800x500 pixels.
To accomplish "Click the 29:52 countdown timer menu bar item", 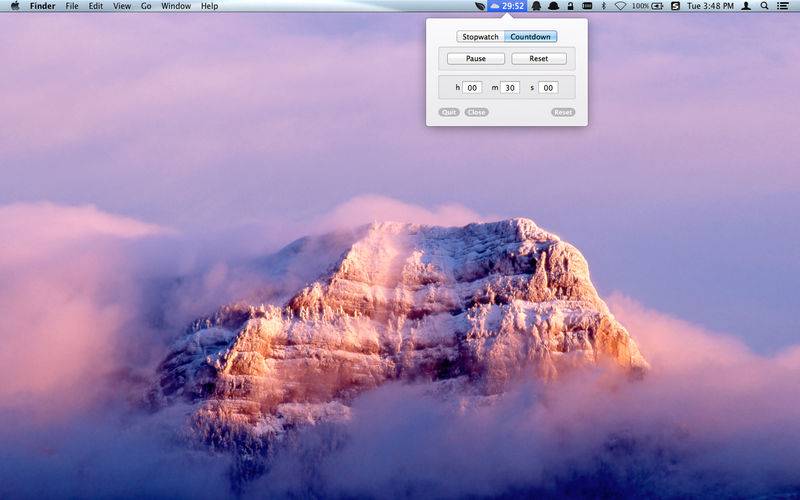I will [x=507, y=6].
